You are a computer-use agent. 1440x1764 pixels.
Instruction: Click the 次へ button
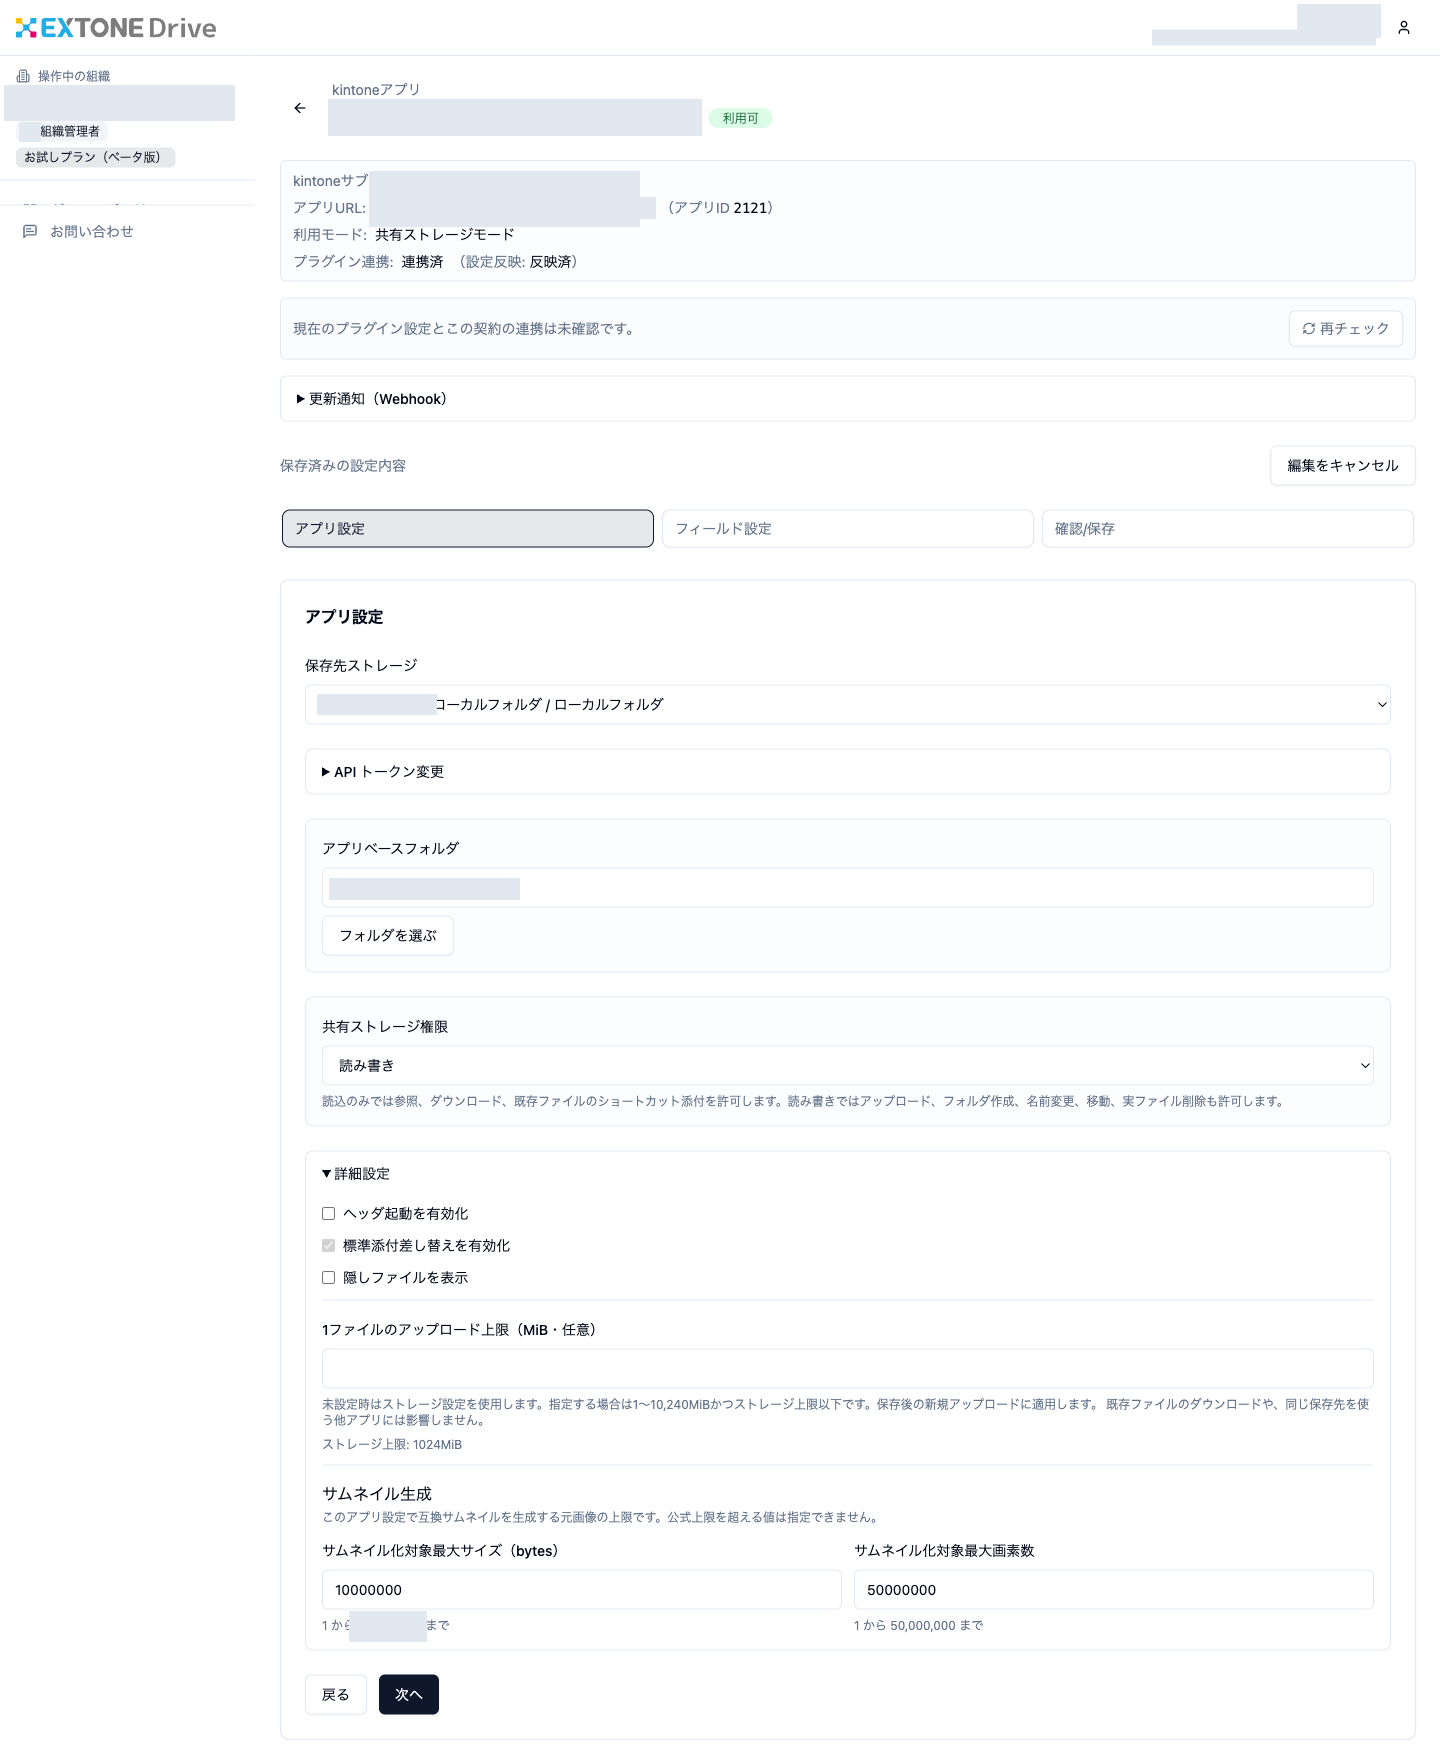point(409,1695)
